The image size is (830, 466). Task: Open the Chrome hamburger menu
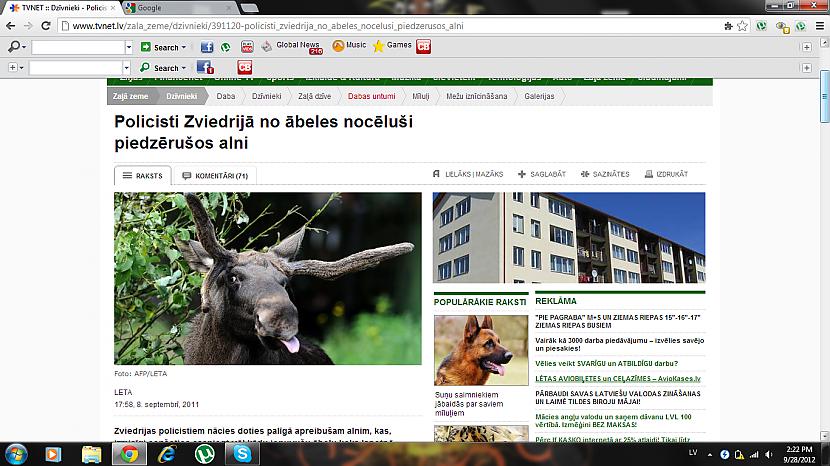click(x=819, y=25)
